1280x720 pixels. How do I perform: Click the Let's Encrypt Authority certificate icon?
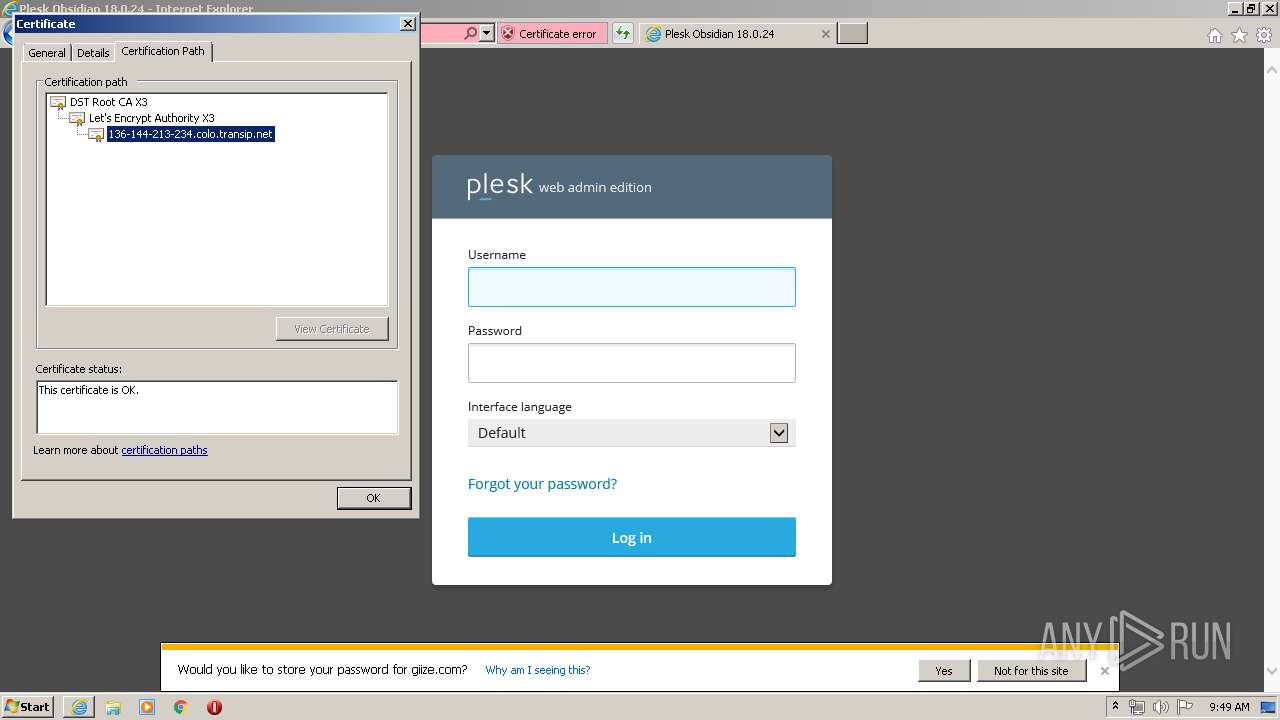tap(77, 118)
